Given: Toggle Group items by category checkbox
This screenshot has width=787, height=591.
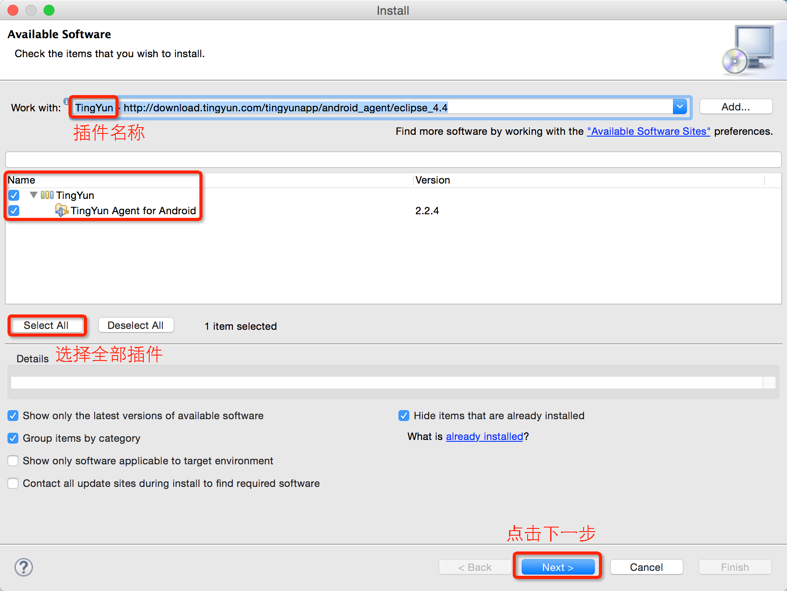Looking at the screenshot, I should click(13, 438).
